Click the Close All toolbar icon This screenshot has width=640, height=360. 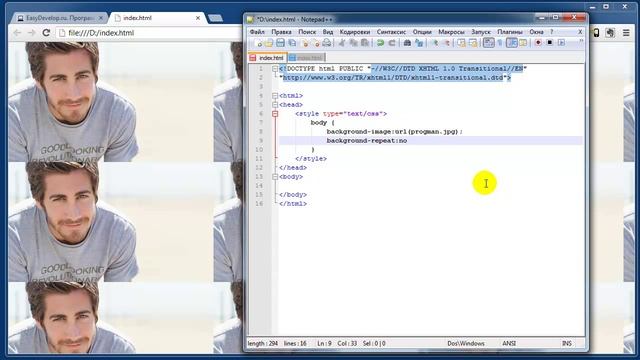[x=316, y=43]
